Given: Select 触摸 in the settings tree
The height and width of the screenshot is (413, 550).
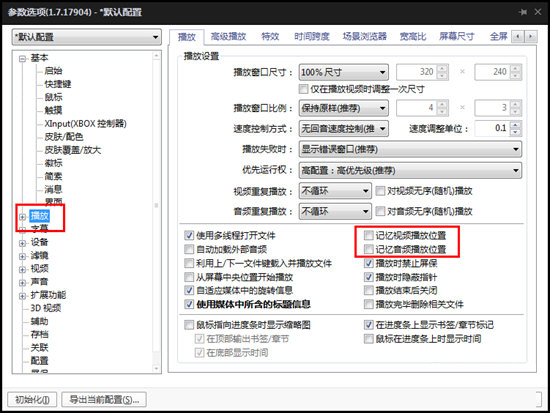Looking at the screenshot, I should coord(53,111).
